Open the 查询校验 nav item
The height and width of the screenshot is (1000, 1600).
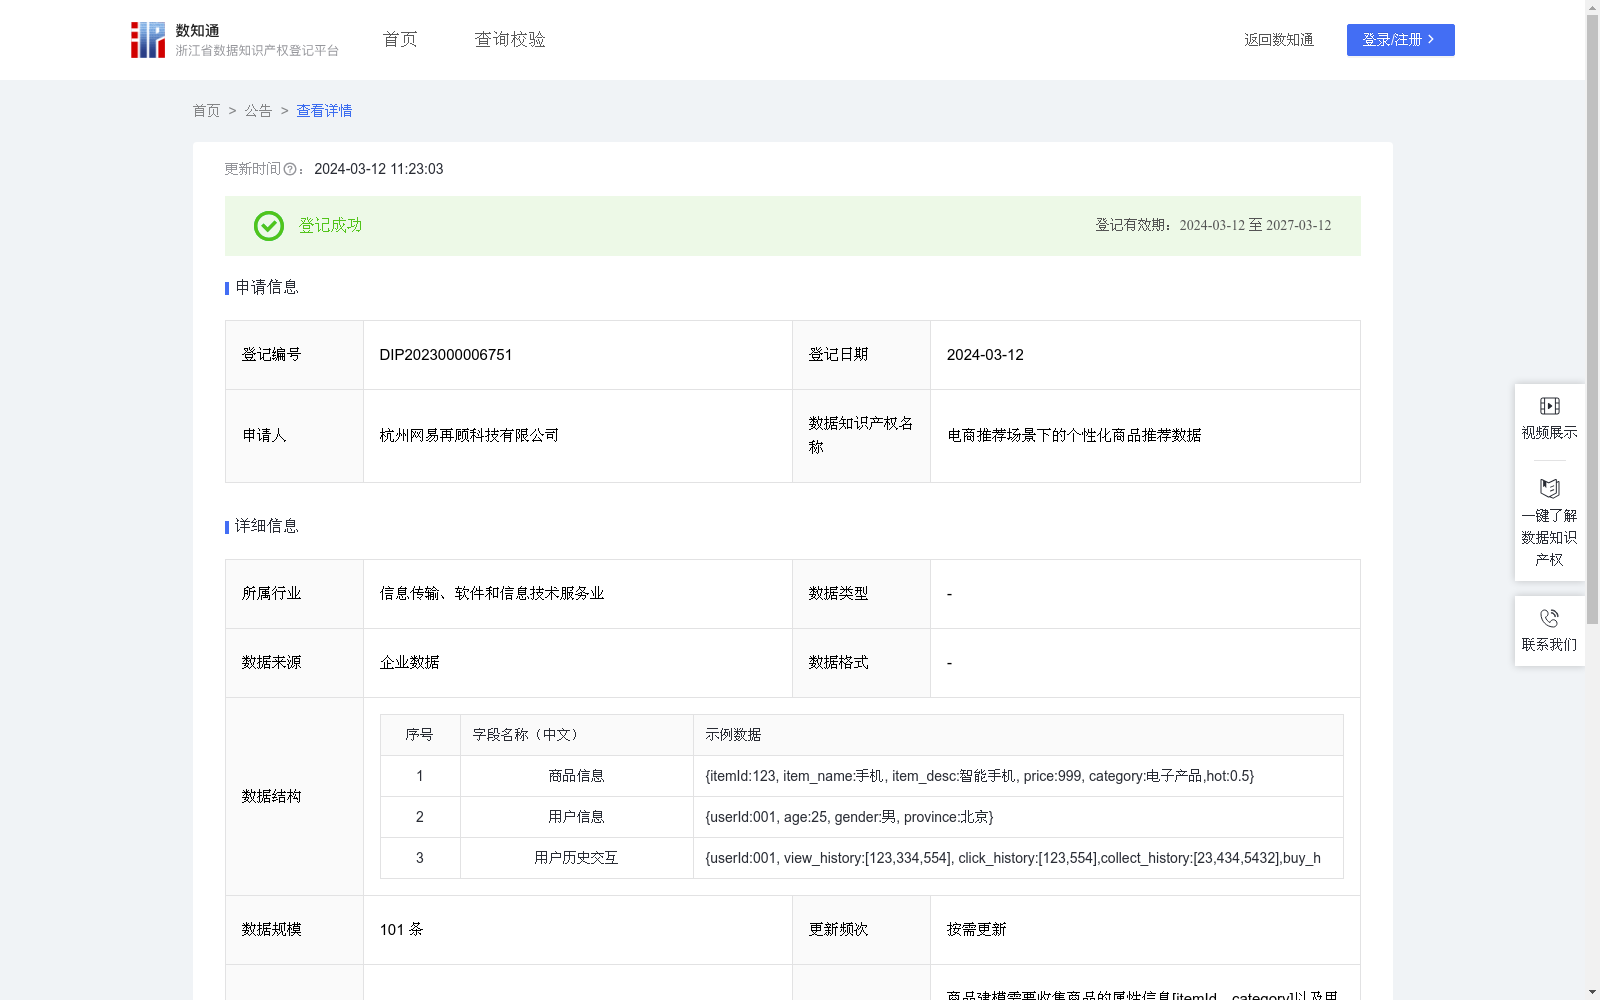510,40
